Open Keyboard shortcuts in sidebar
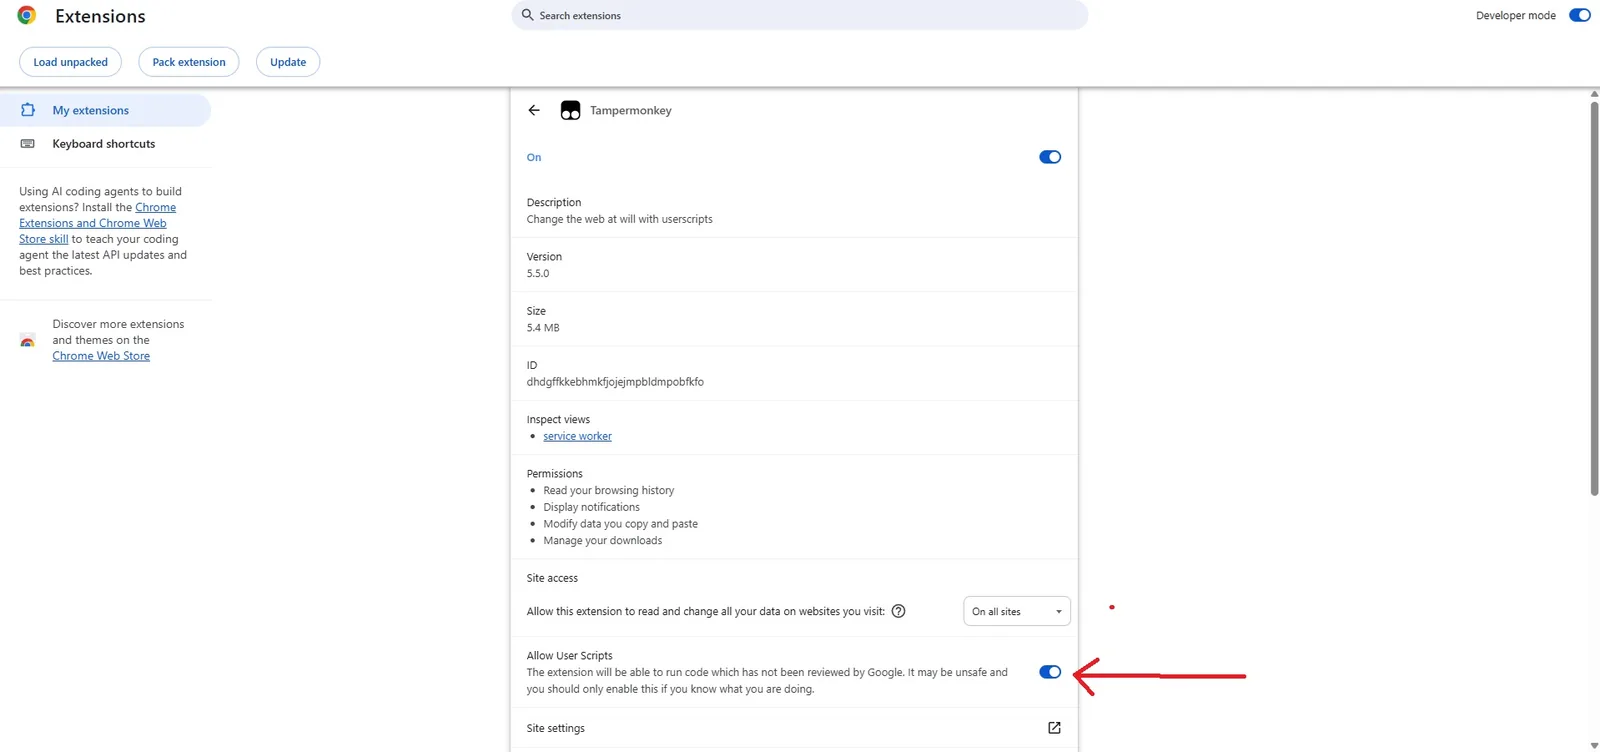 click(x=105, y=144)
